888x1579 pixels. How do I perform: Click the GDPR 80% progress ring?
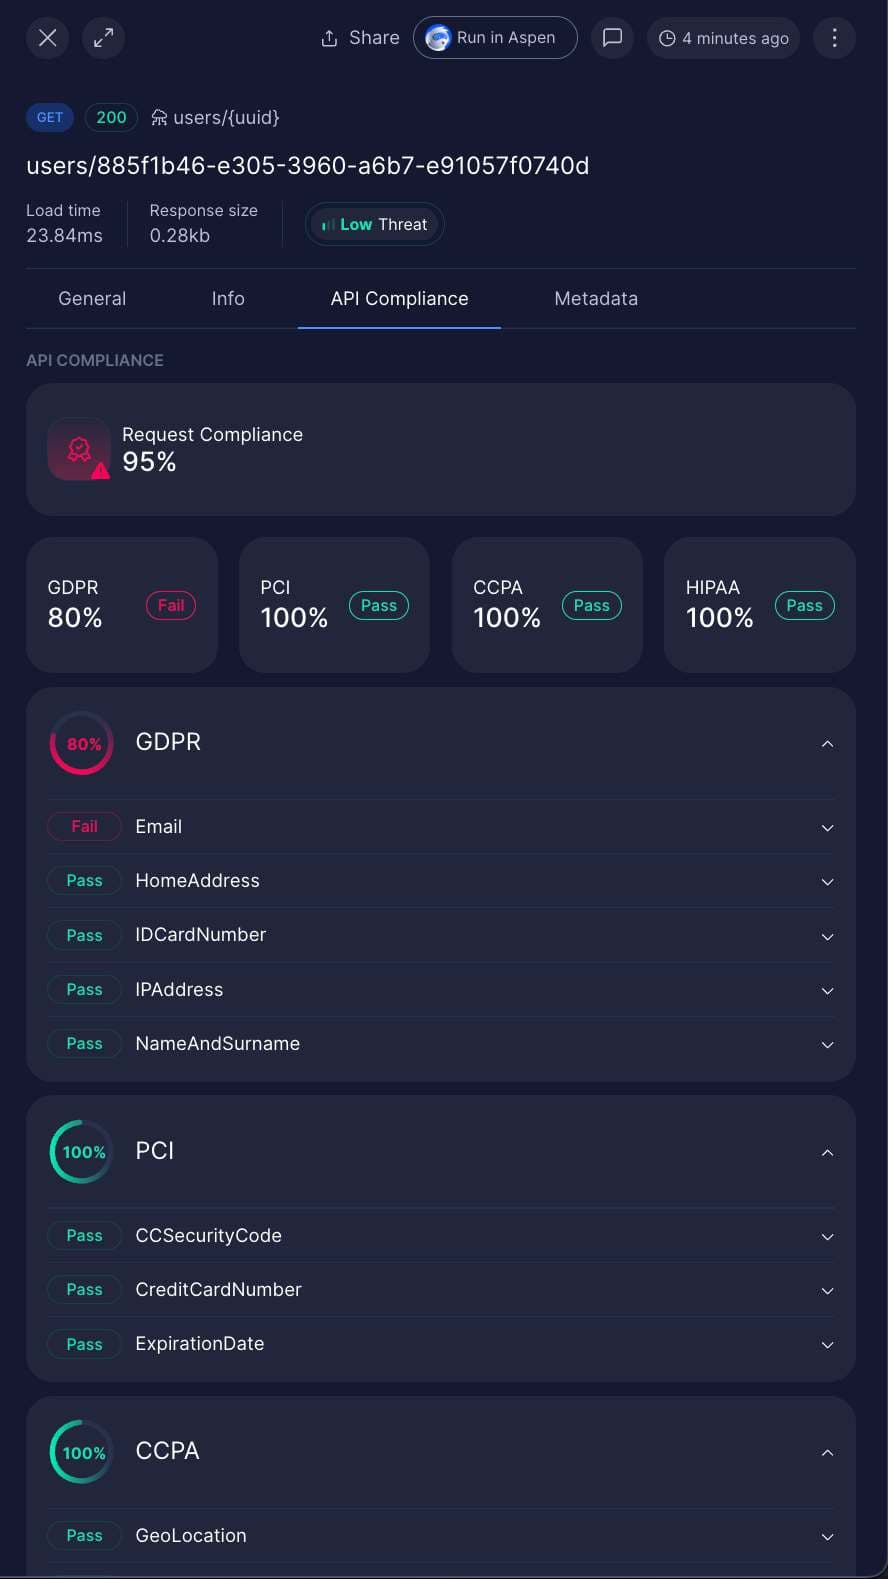81,743
